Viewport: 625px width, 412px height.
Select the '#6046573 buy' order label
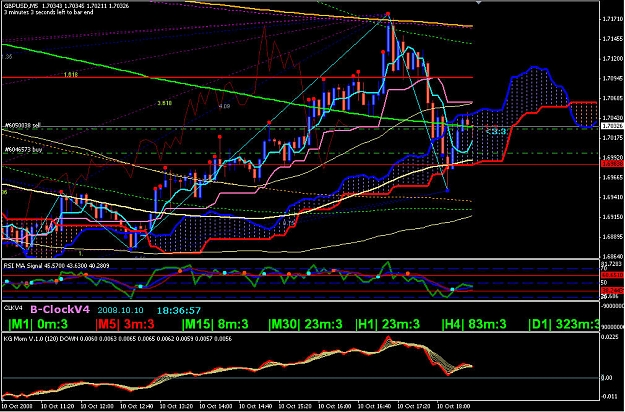click(22, 150)
